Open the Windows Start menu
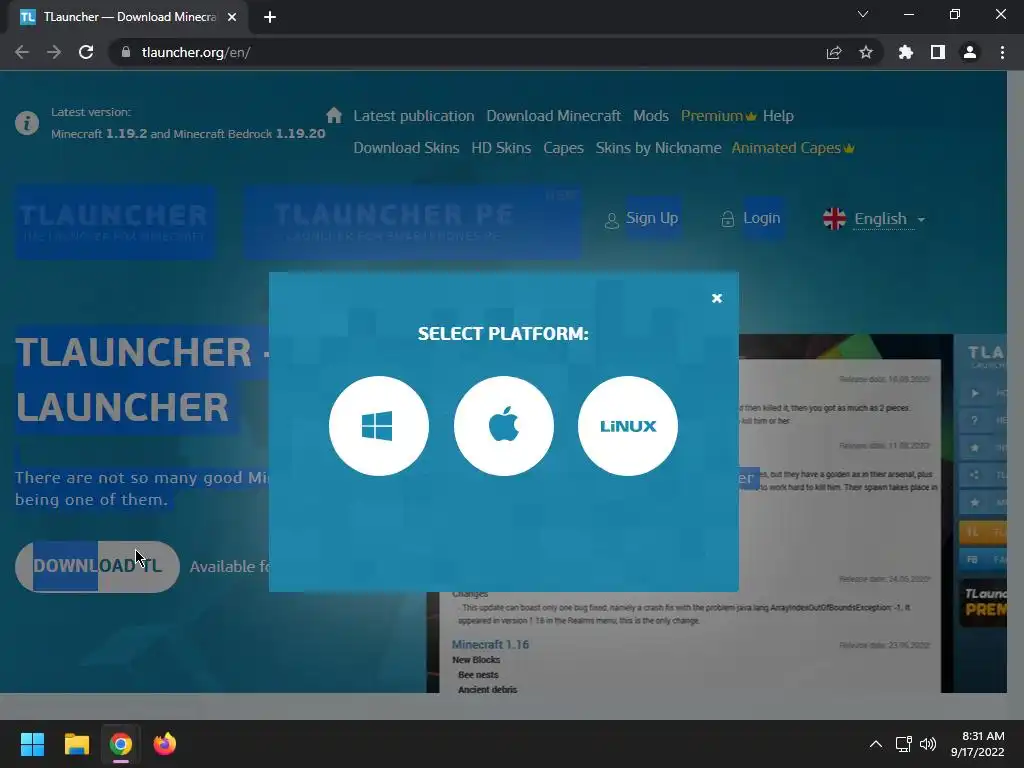The height and width of the screenshot is (768, 1024). (x=32, y=744)
